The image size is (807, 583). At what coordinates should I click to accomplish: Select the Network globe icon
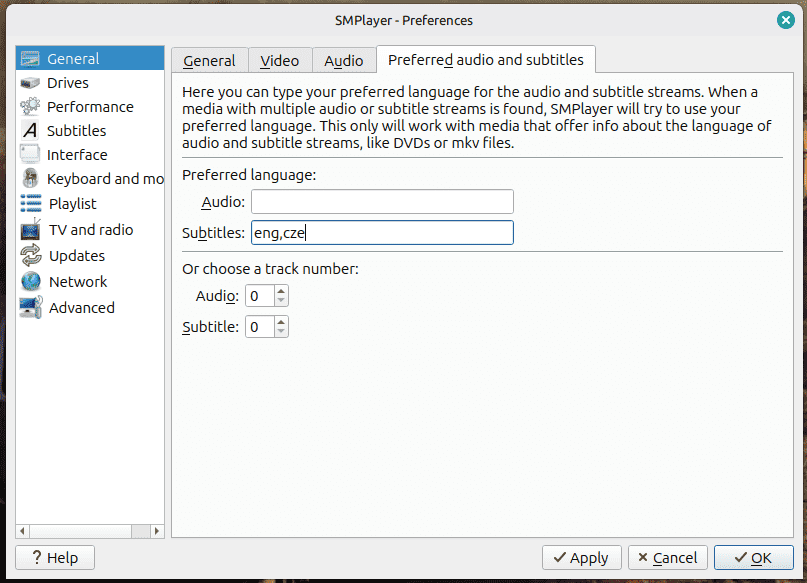(30, 282)
